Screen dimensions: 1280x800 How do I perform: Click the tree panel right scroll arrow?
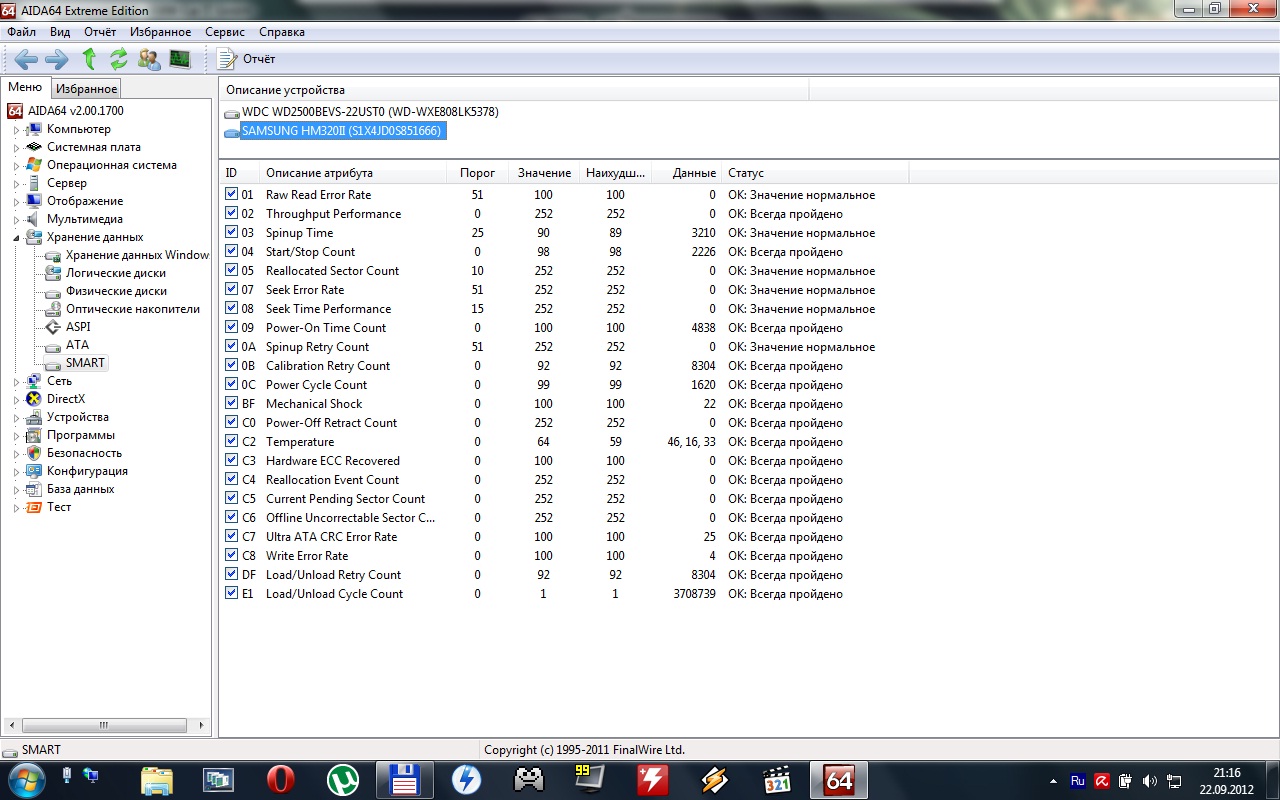coord(200,725)
